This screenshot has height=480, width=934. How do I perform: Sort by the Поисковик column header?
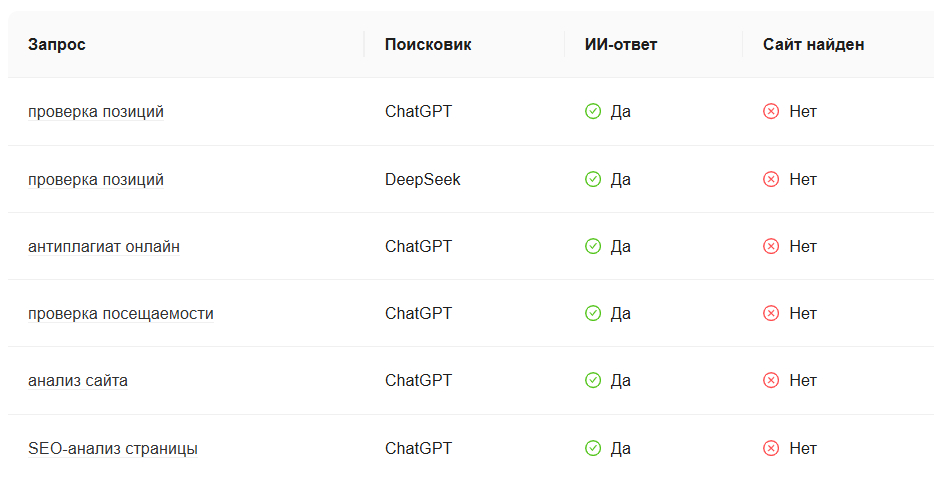click(428, 44)
